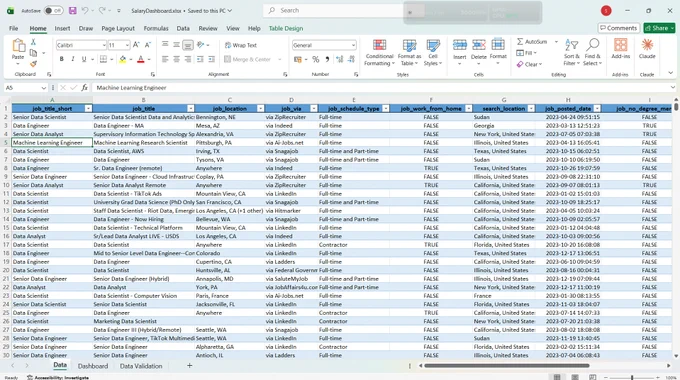
Task: Switch to the Insert ribbon tab
Action: point(62,28)
